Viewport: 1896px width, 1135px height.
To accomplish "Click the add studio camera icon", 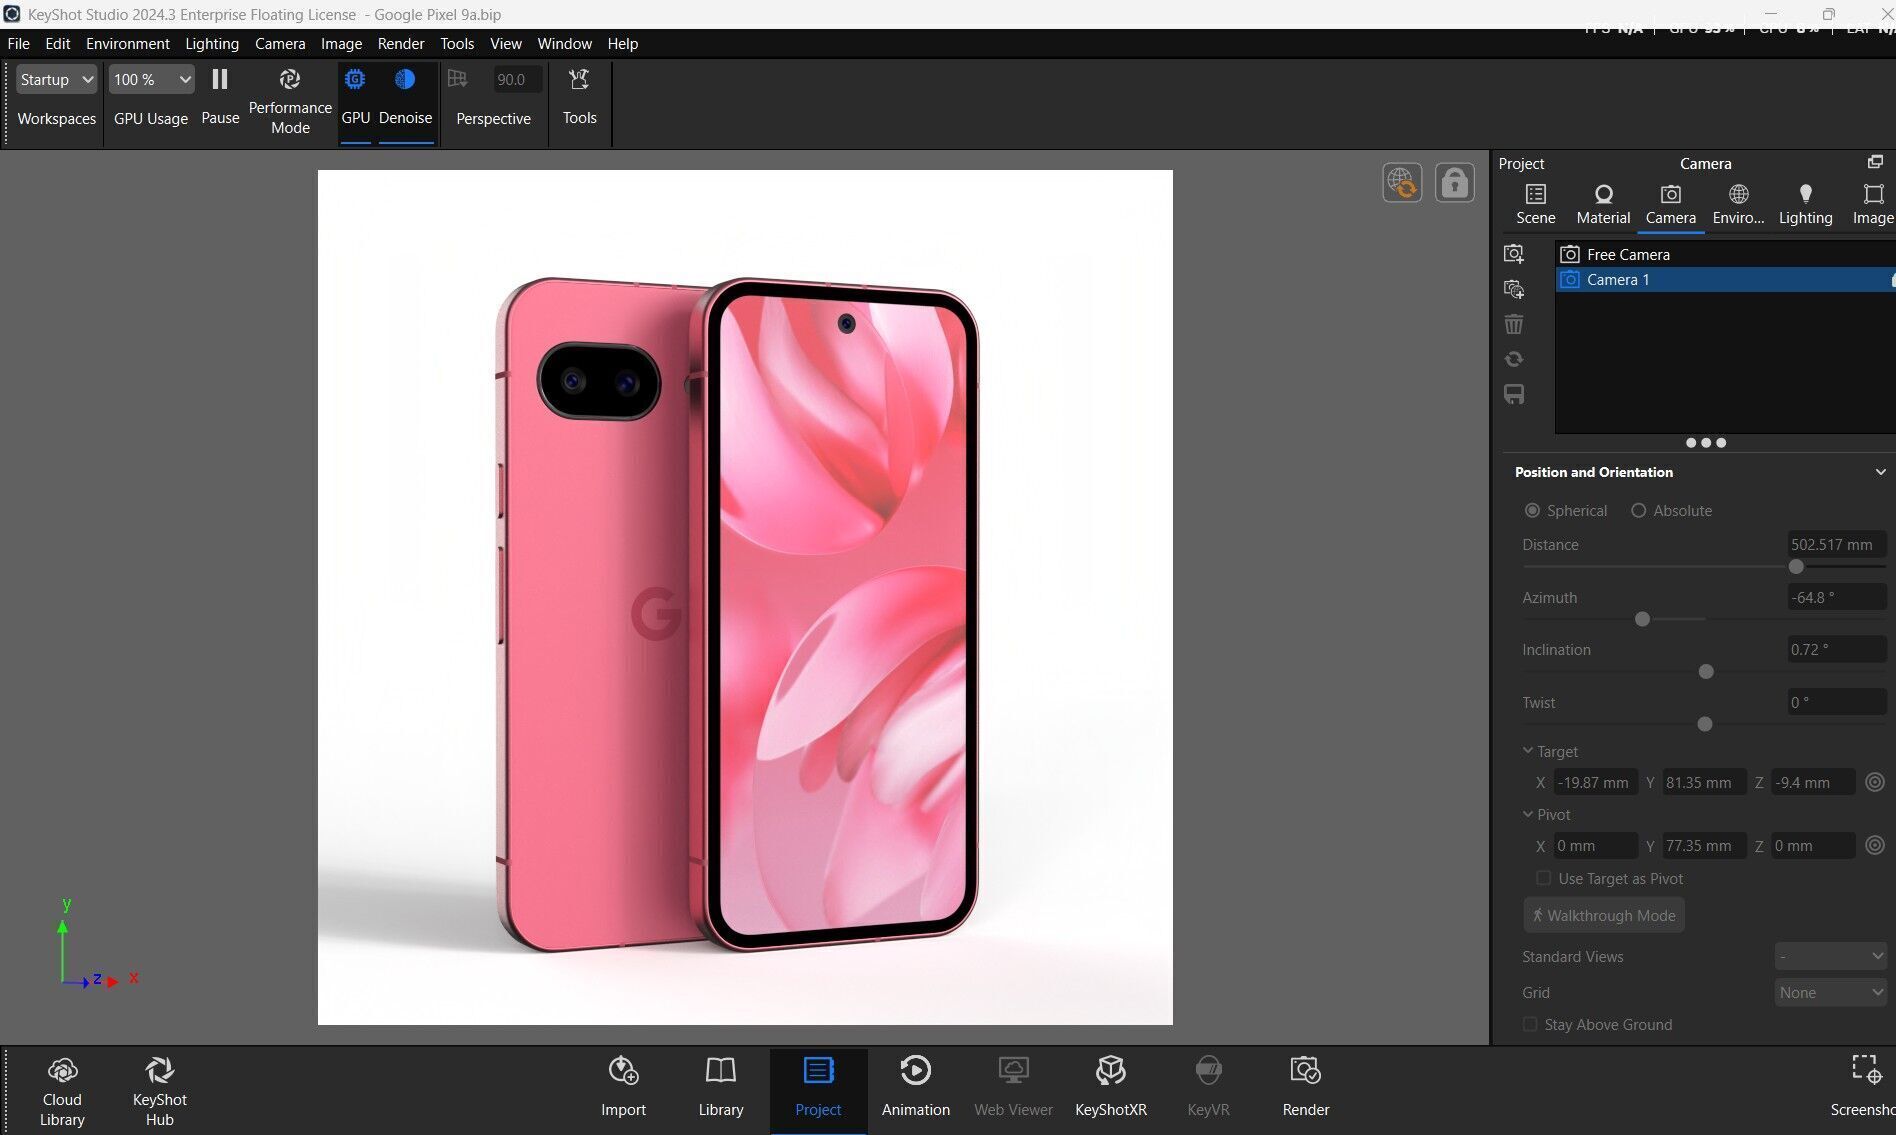I will pyautogui.click(x=1514, y=289).
